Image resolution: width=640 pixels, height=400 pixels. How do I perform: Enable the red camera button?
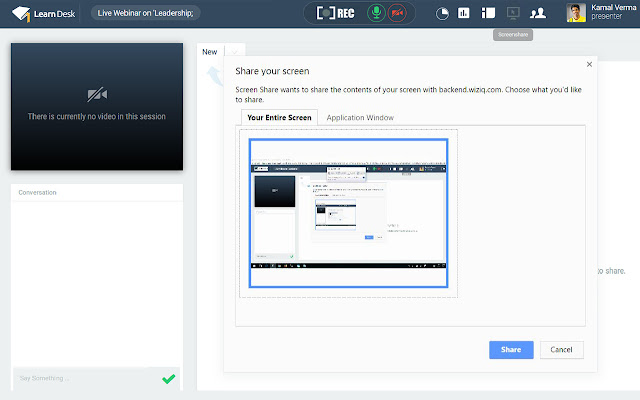point(397,13)
